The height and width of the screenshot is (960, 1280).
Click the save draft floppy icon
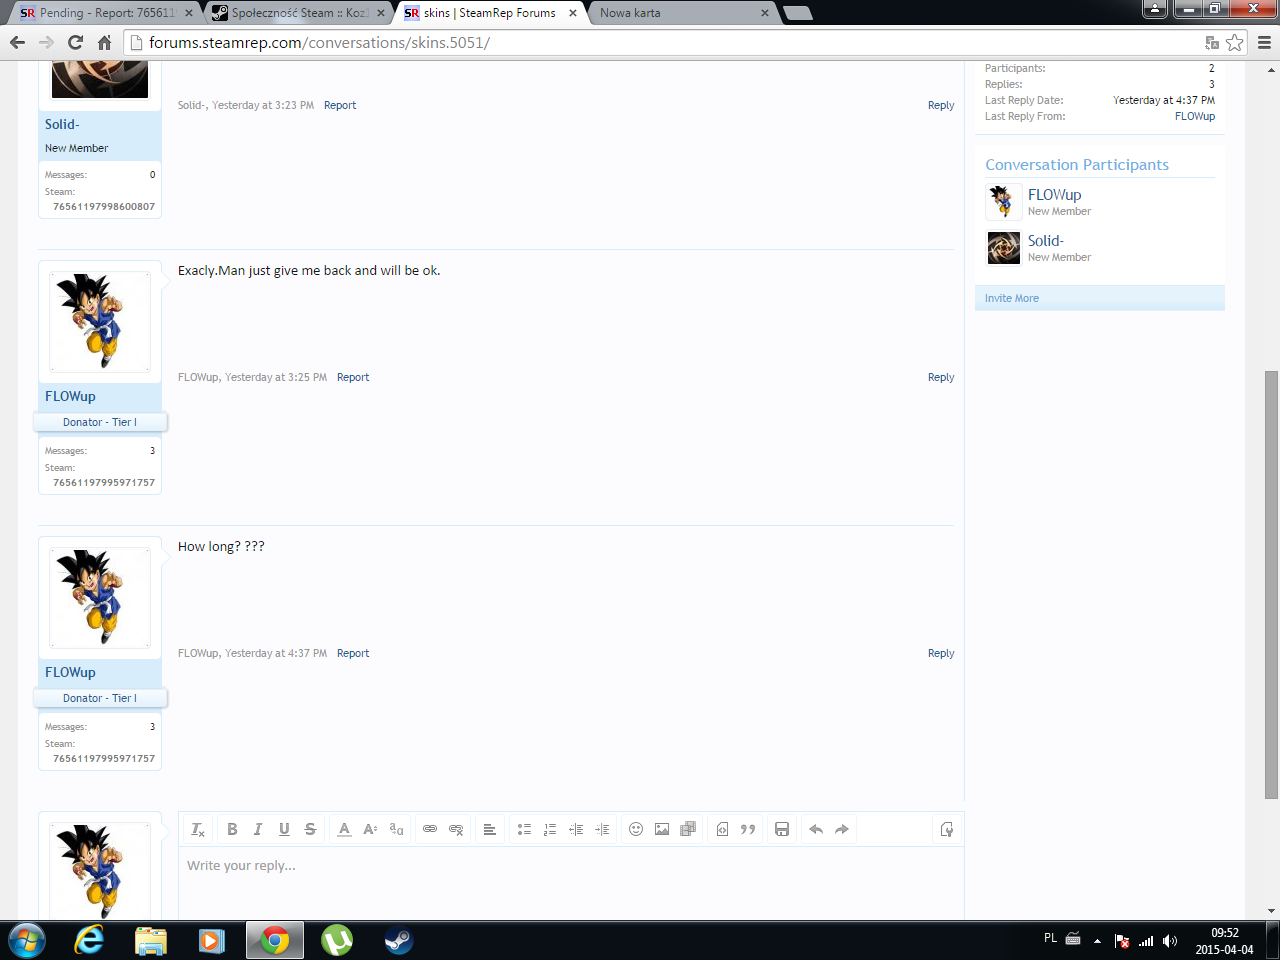pos(782,829)
